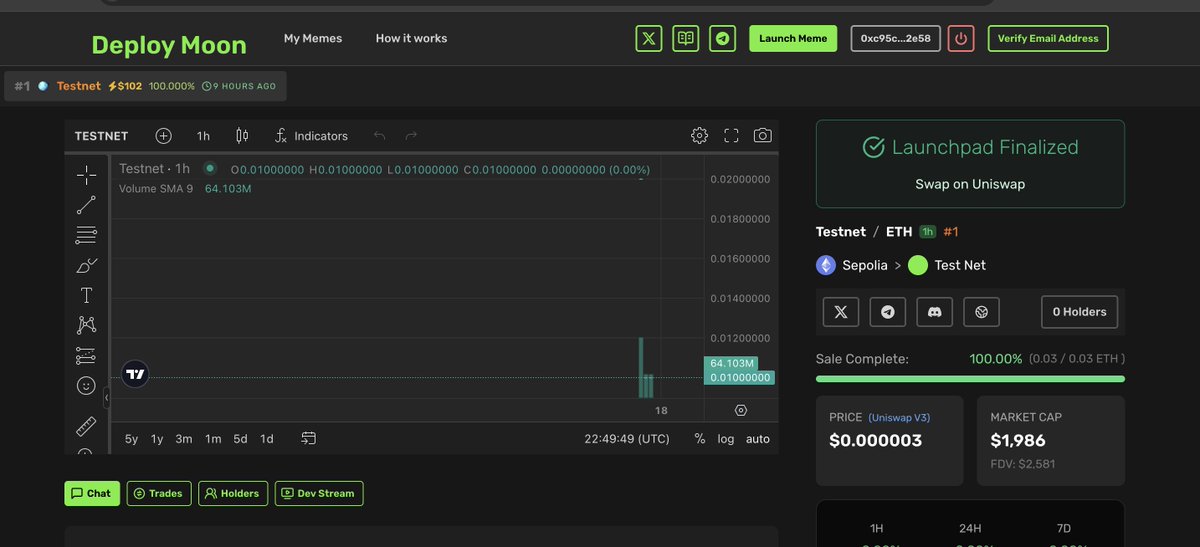The height and width of the screenshot is (547, 1200).
Task: Click the token's X social button
Action: (841, 312)
